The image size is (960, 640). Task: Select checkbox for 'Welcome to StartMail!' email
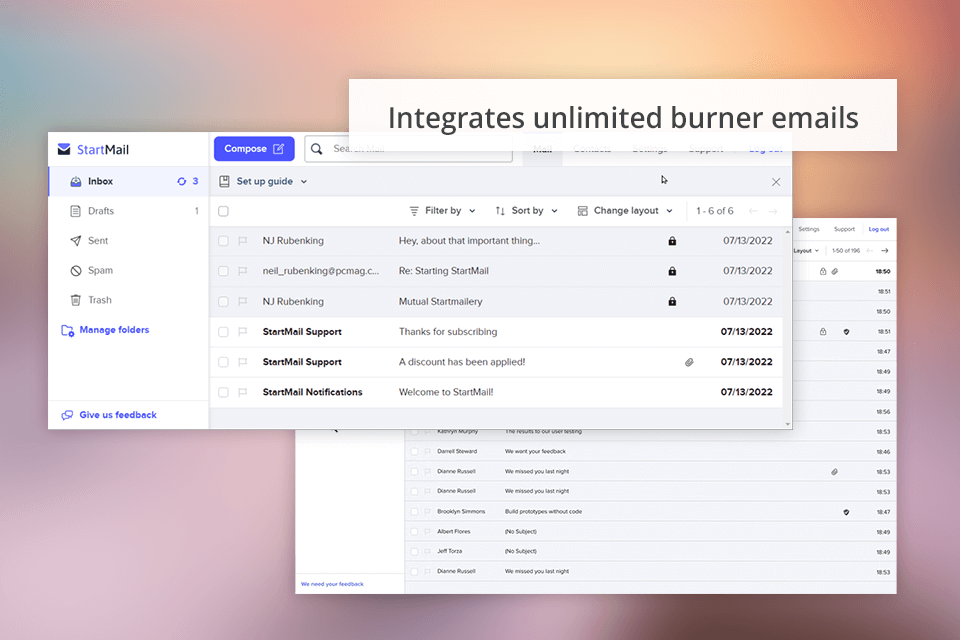223,392
